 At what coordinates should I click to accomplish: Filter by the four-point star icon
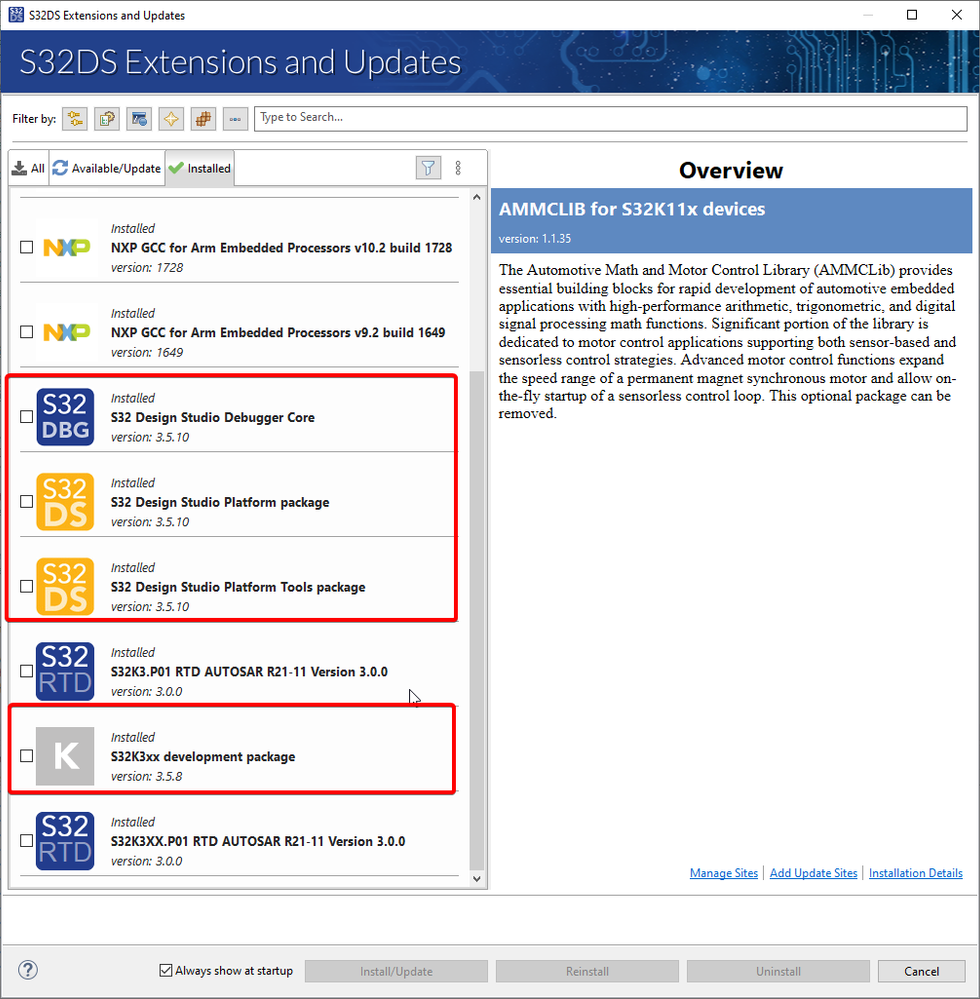171,119
